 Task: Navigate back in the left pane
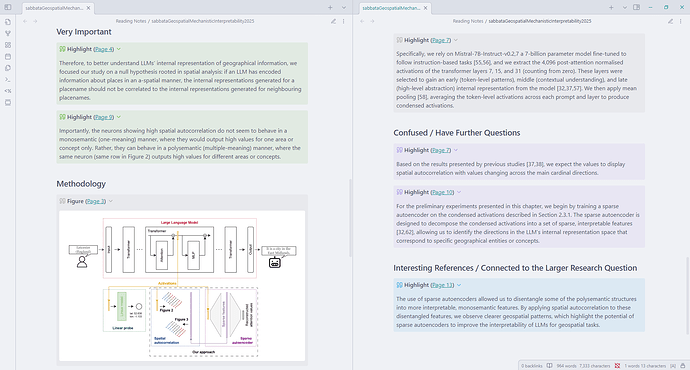point(25,21)
